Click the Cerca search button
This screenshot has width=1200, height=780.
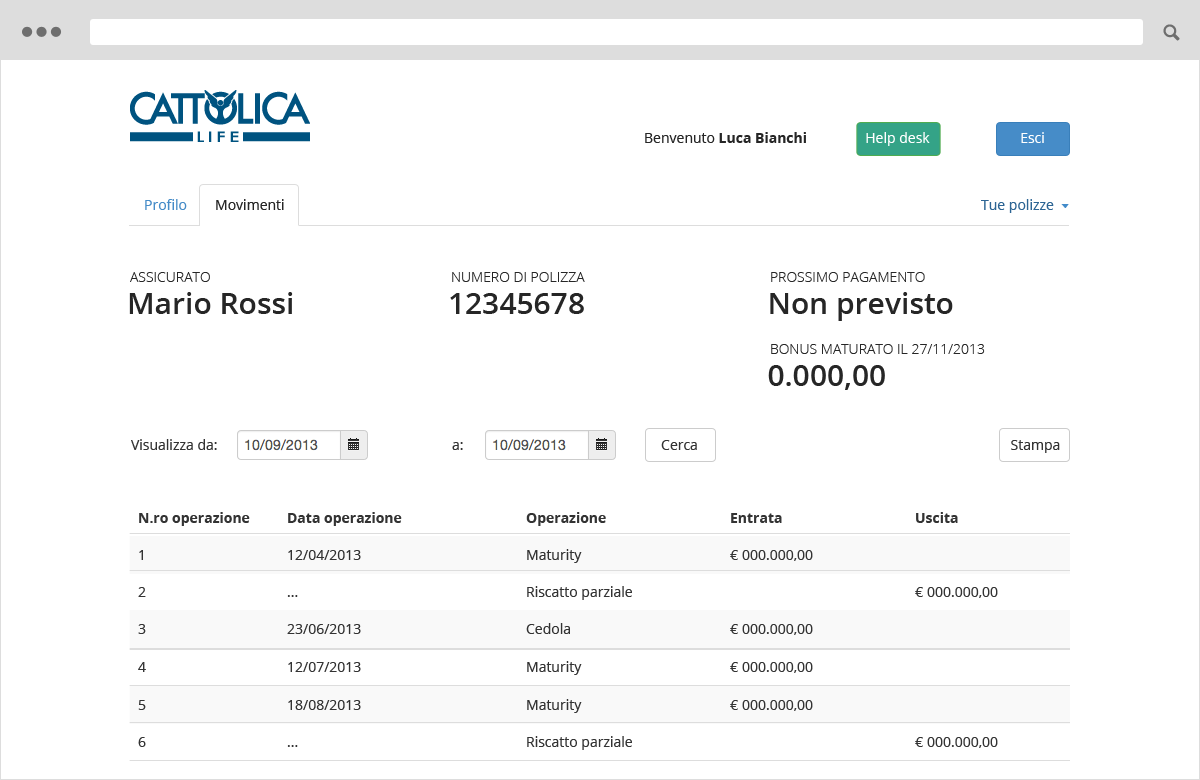680,445
